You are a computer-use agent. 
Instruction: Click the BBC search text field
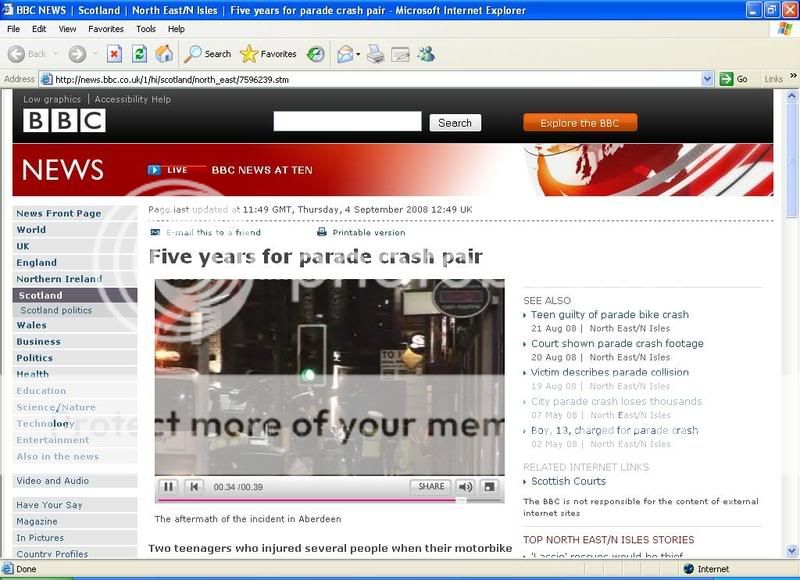click(347, 121)
